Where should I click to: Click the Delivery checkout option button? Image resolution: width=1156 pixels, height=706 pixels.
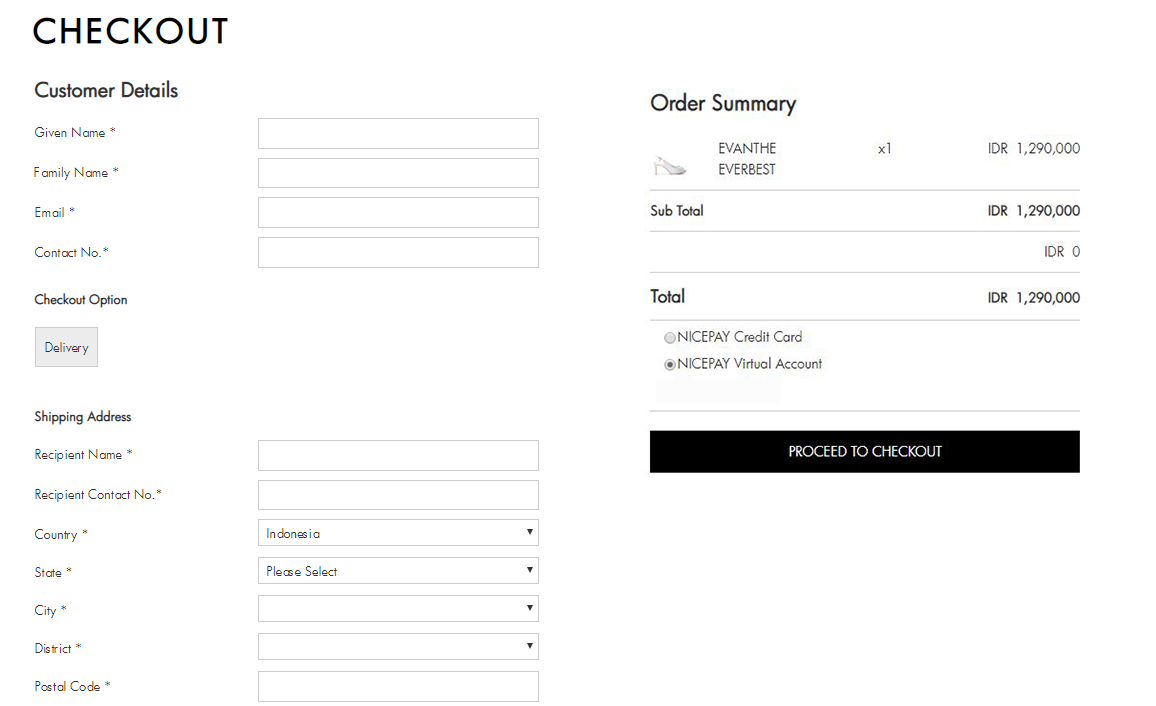tap(66, 347)
